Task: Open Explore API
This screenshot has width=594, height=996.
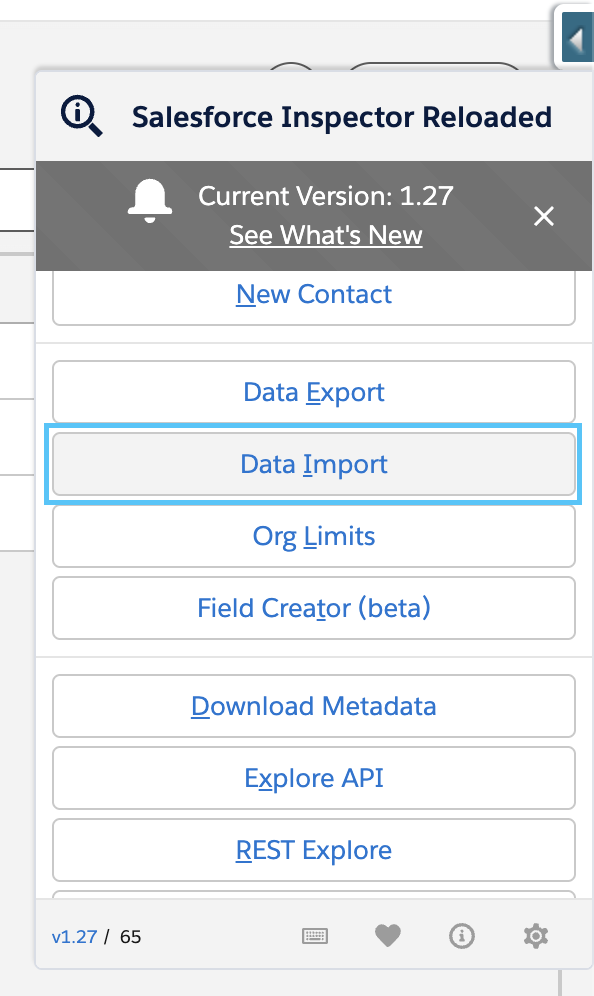Action: 314,778
